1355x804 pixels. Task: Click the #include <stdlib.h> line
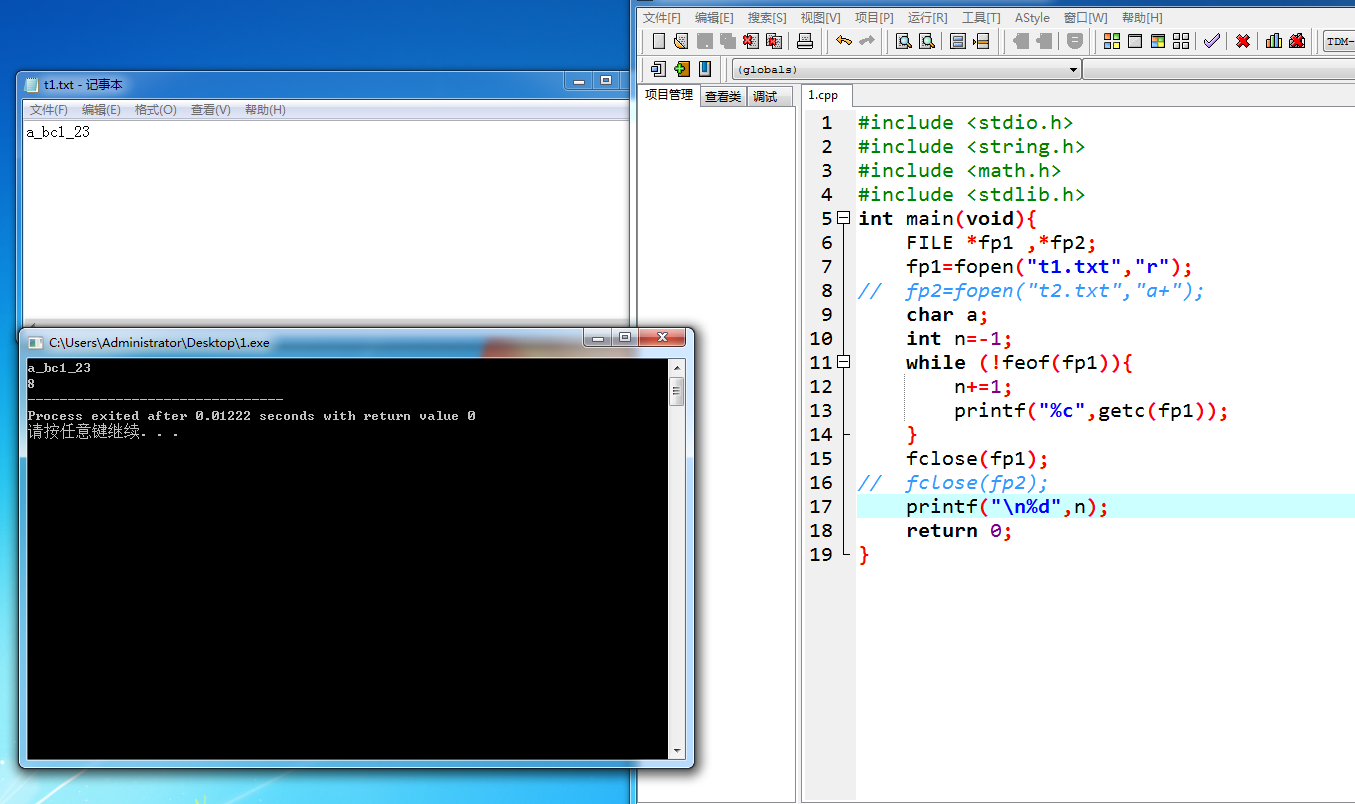[971, 195]
